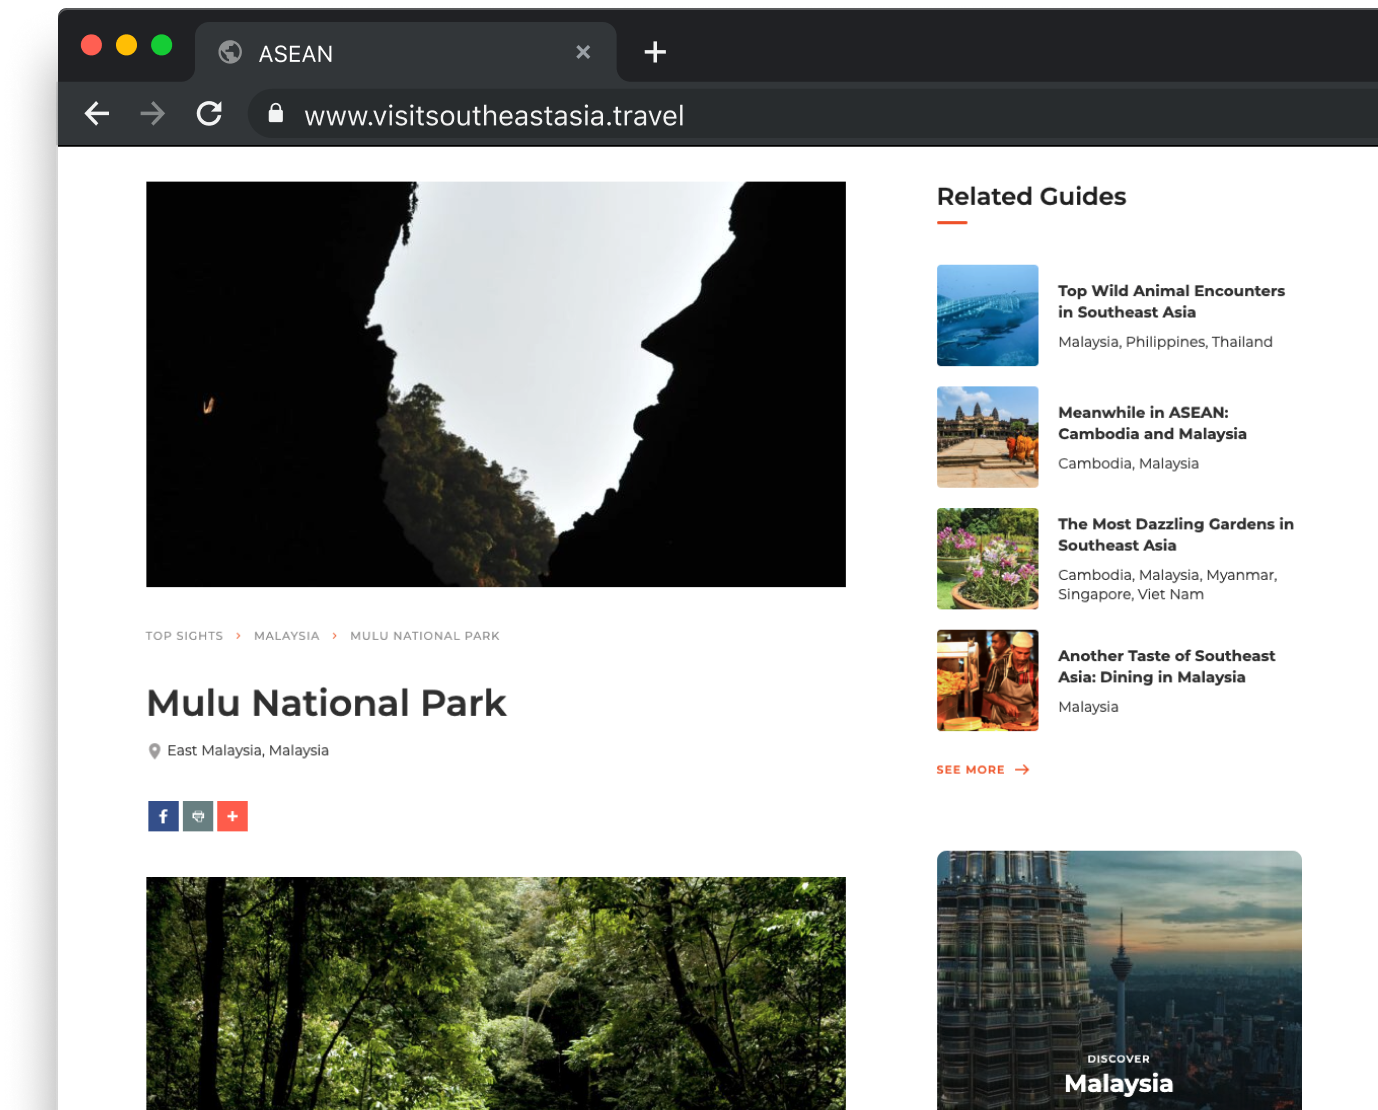Open Top Sights breadcrumb link
The width and height of the screenshot is (1378, 1110).
click(184, 636)
